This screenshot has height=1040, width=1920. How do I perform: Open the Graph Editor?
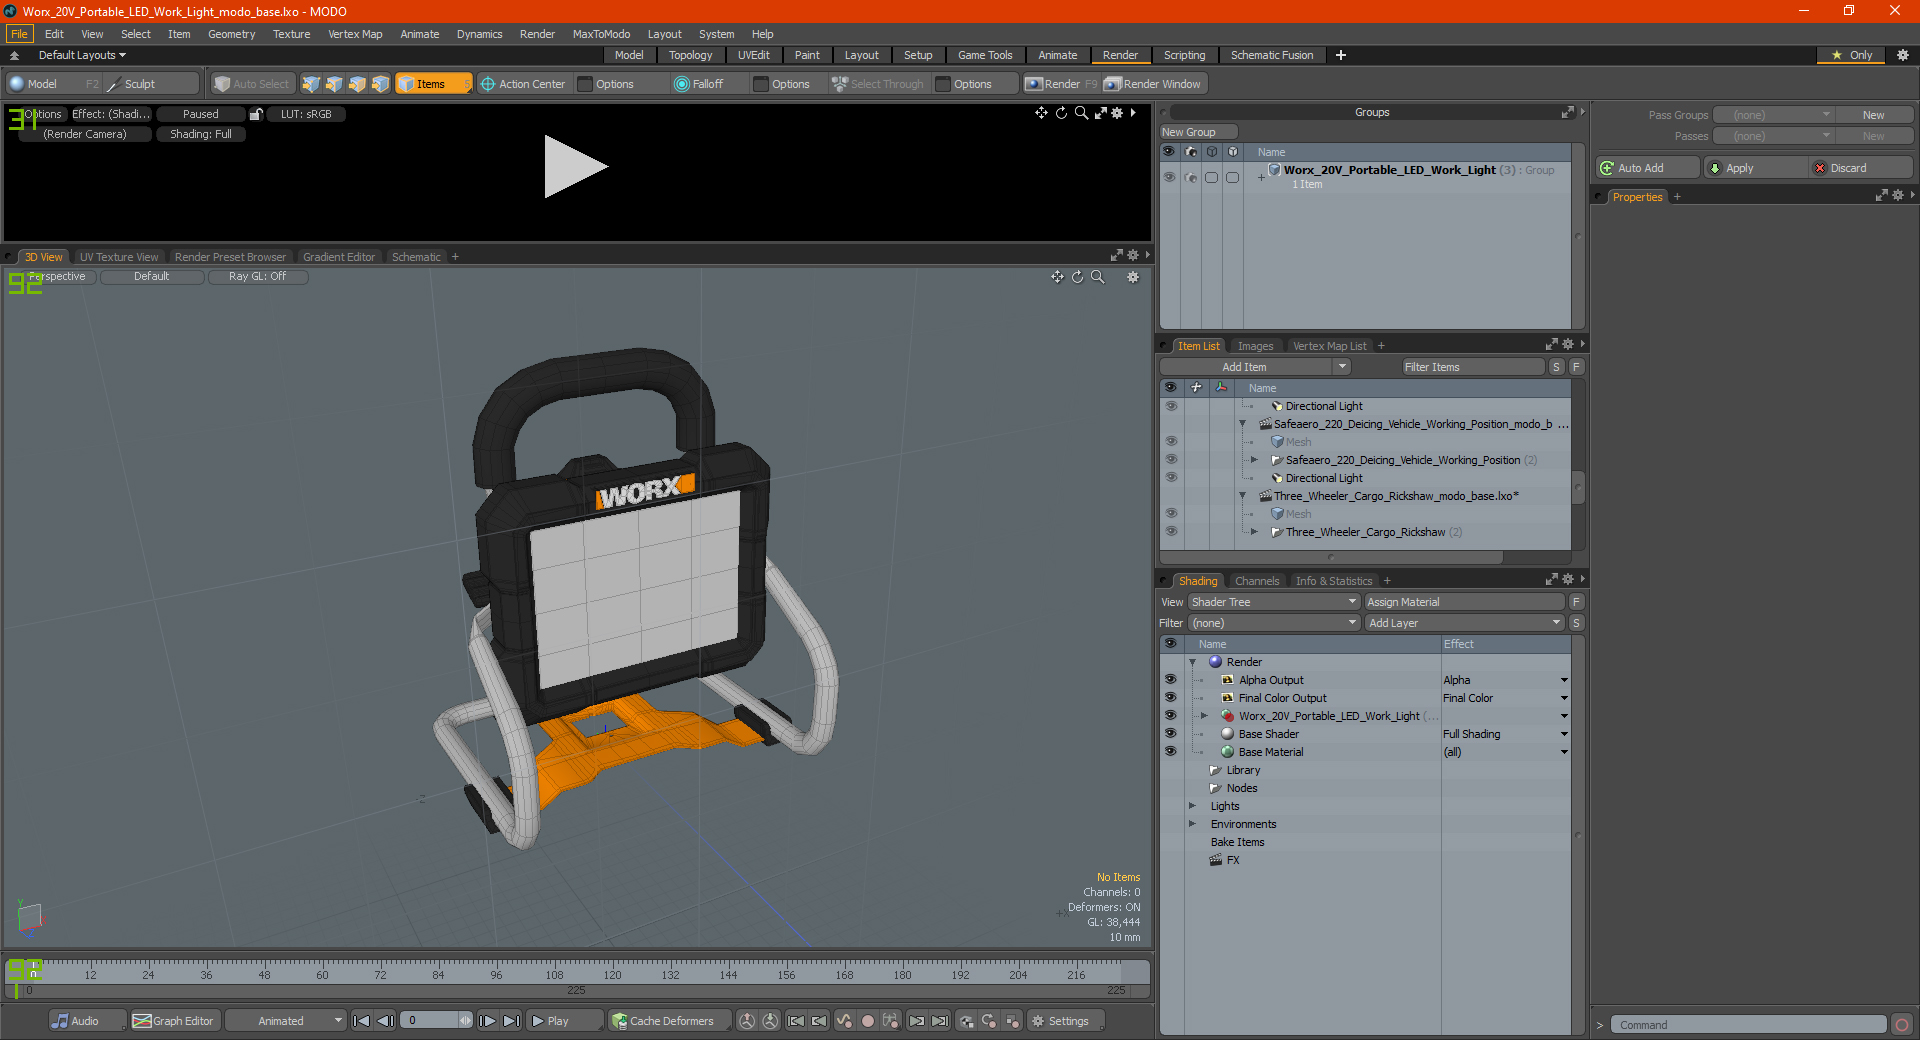174,1021
